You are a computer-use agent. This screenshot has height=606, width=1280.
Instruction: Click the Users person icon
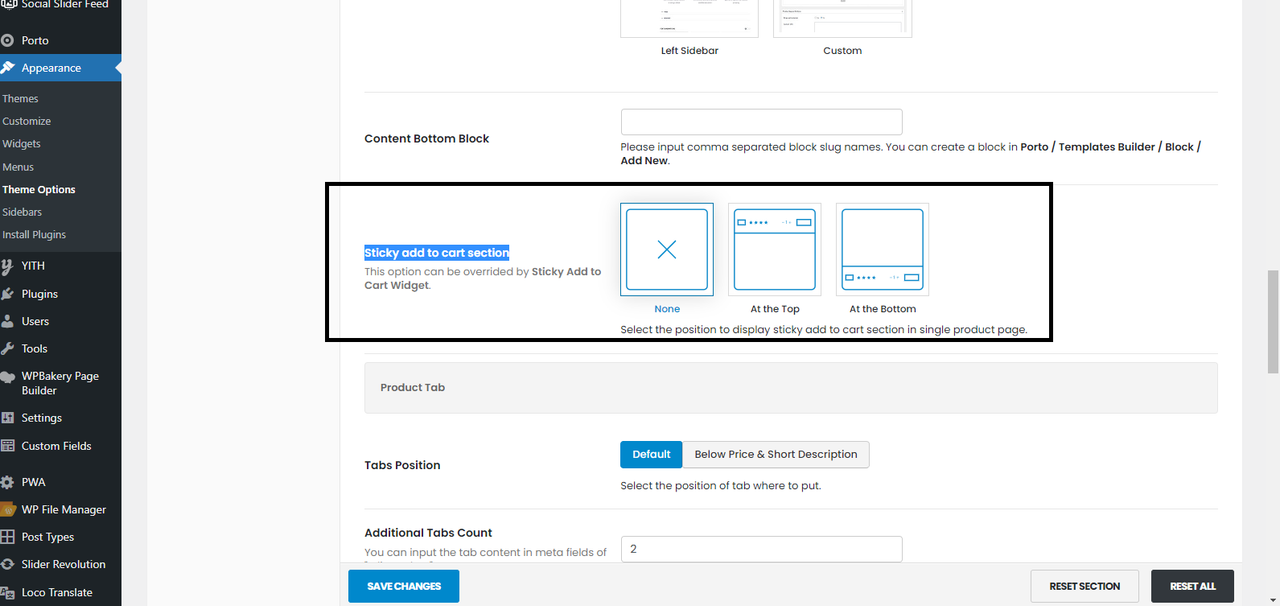8,321
